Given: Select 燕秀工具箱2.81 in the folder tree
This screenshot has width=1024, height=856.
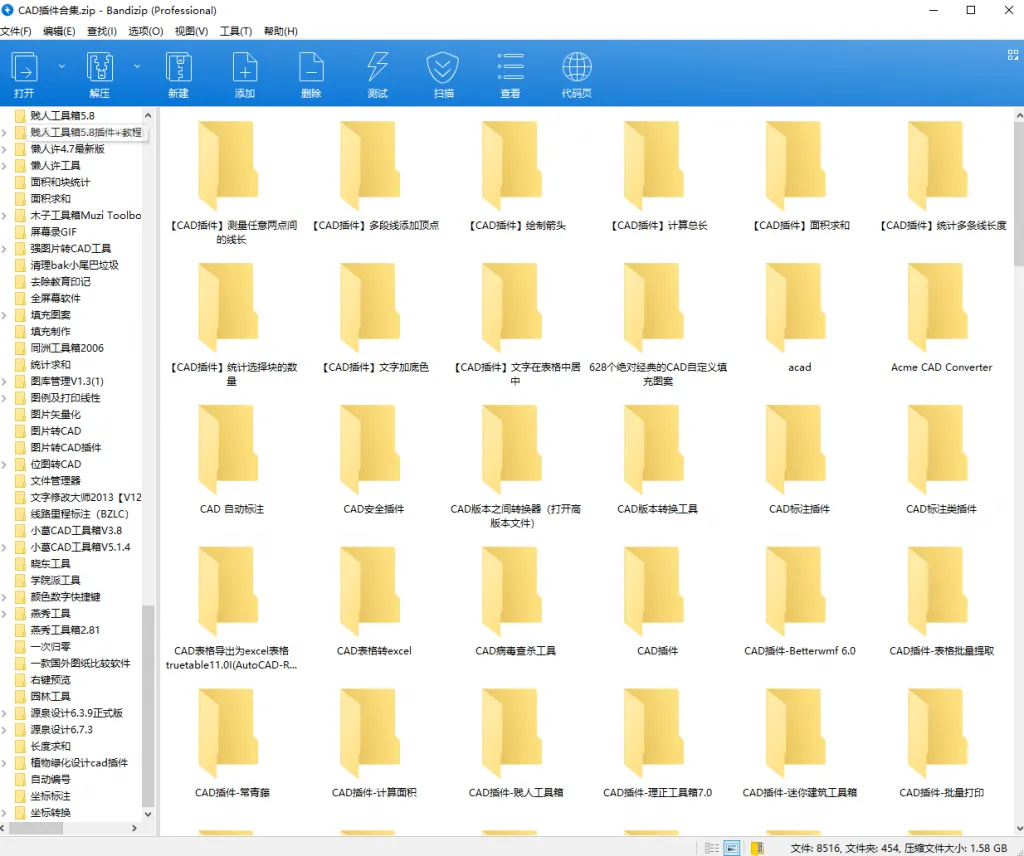Looking at the screenshot, I should coord(65,630).
